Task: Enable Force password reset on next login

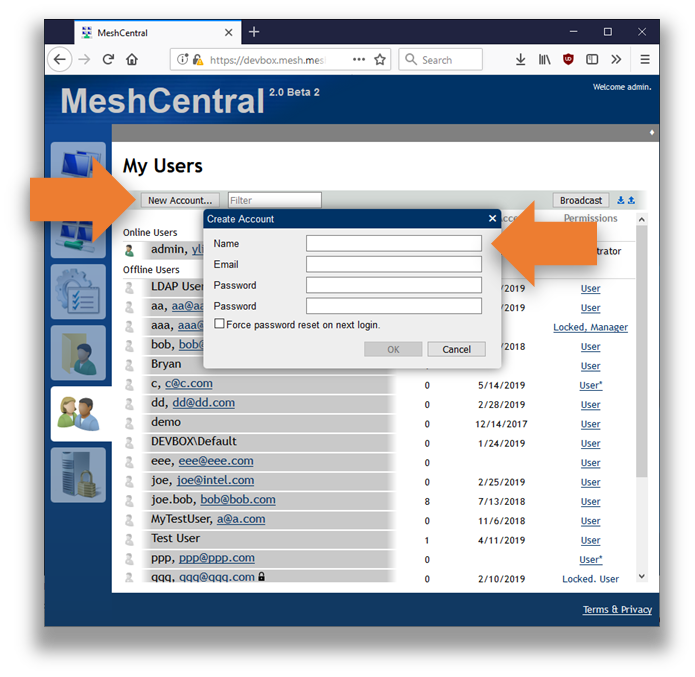Action: tap(220, 324)
